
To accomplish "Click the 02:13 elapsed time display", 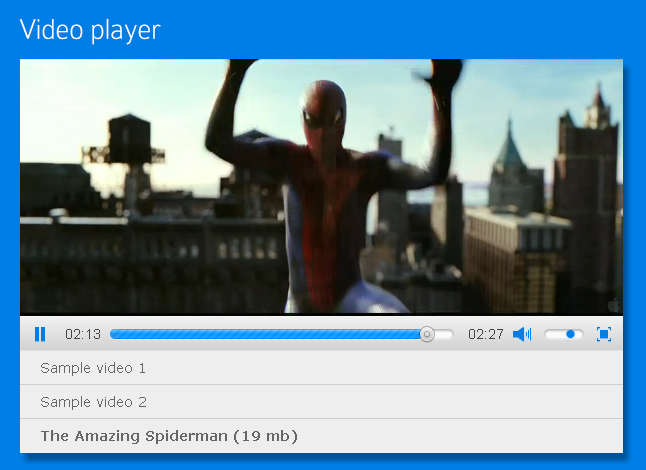I will [83, 334].
